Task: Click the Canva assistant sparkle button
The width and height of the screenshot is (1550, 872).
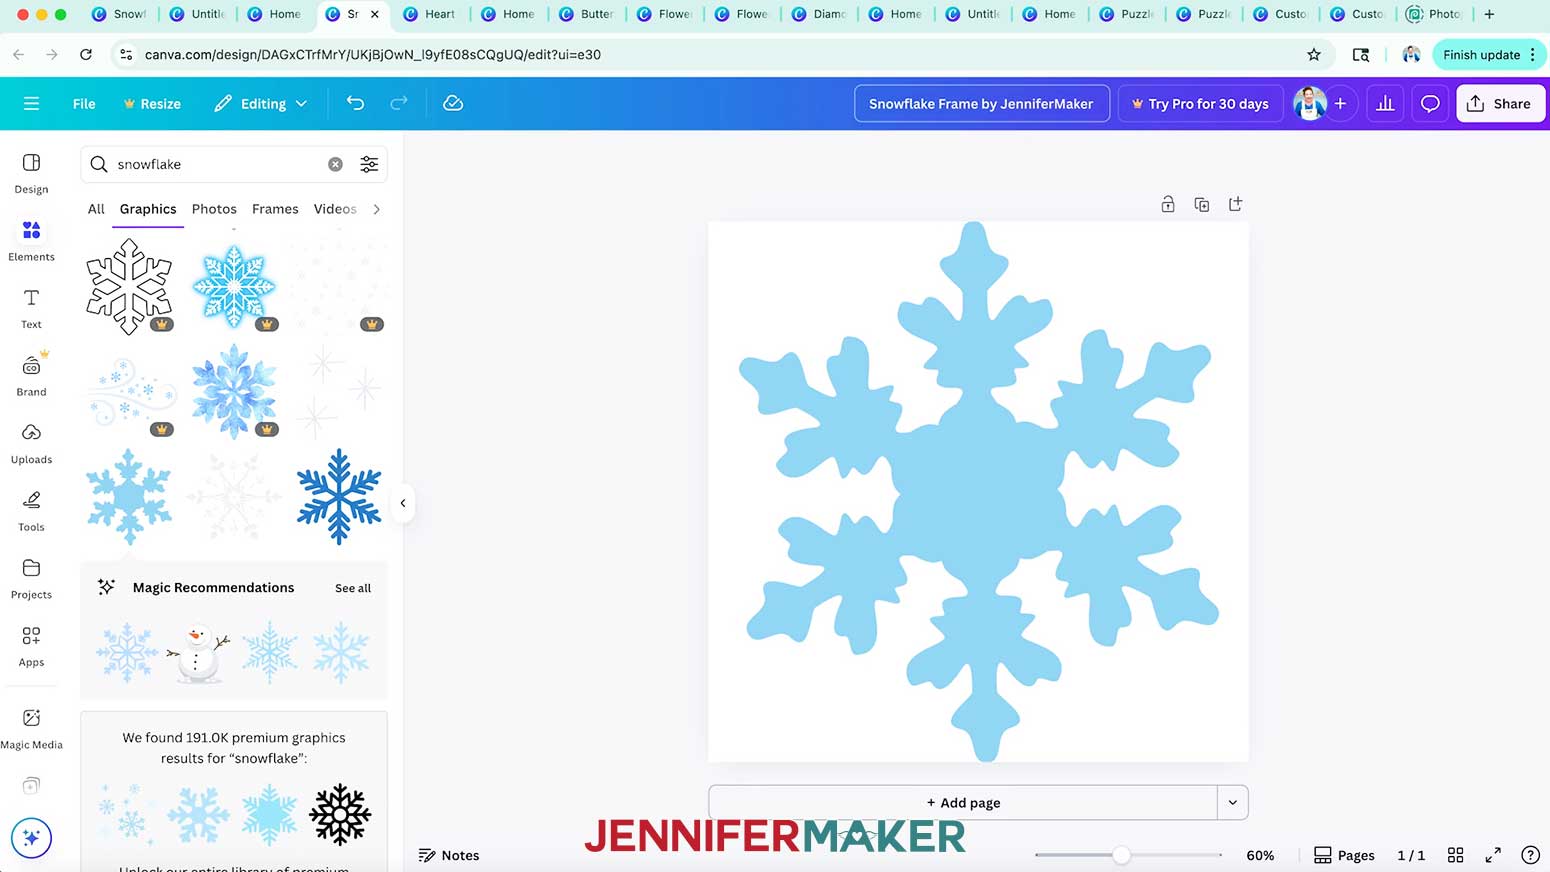Action: (x=31, y=838)
